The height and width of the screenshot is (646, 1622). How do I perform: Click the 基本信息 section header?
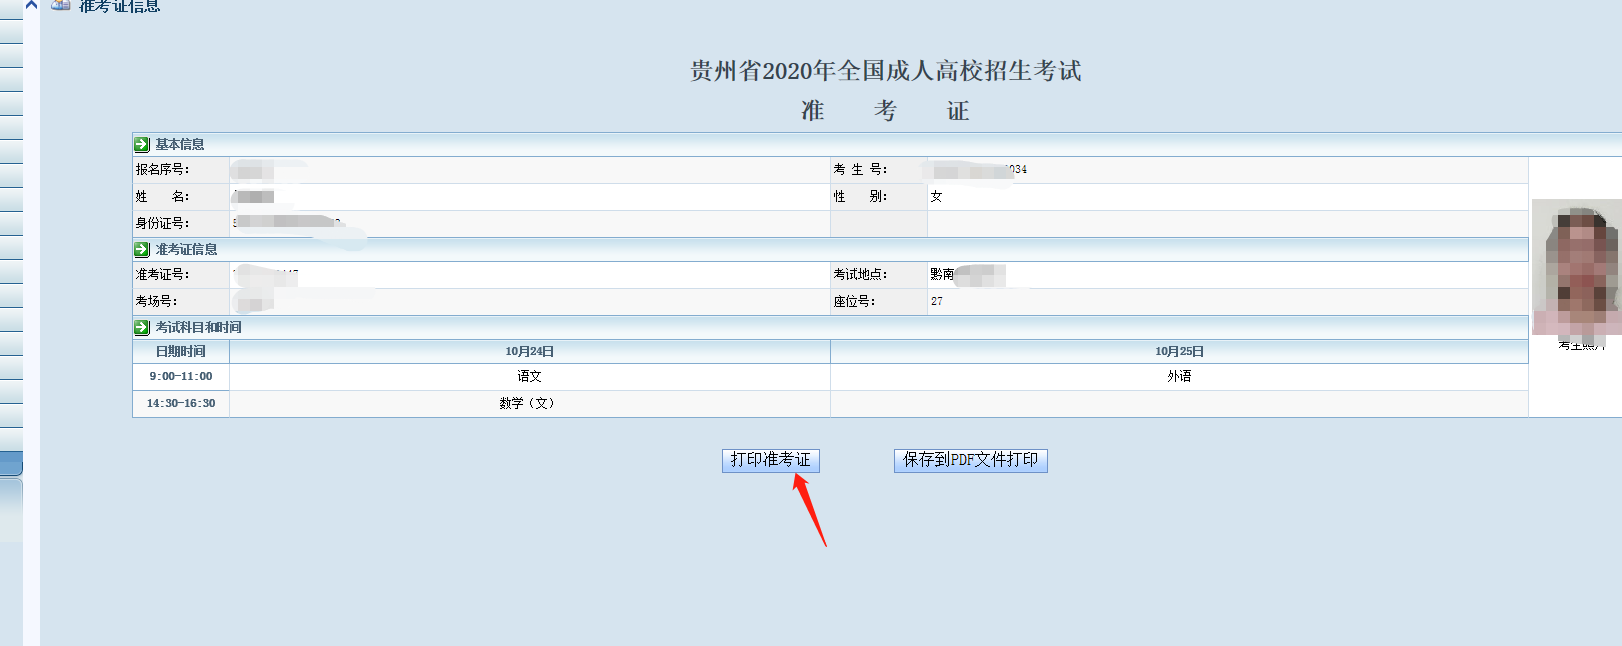pos(180,144)
